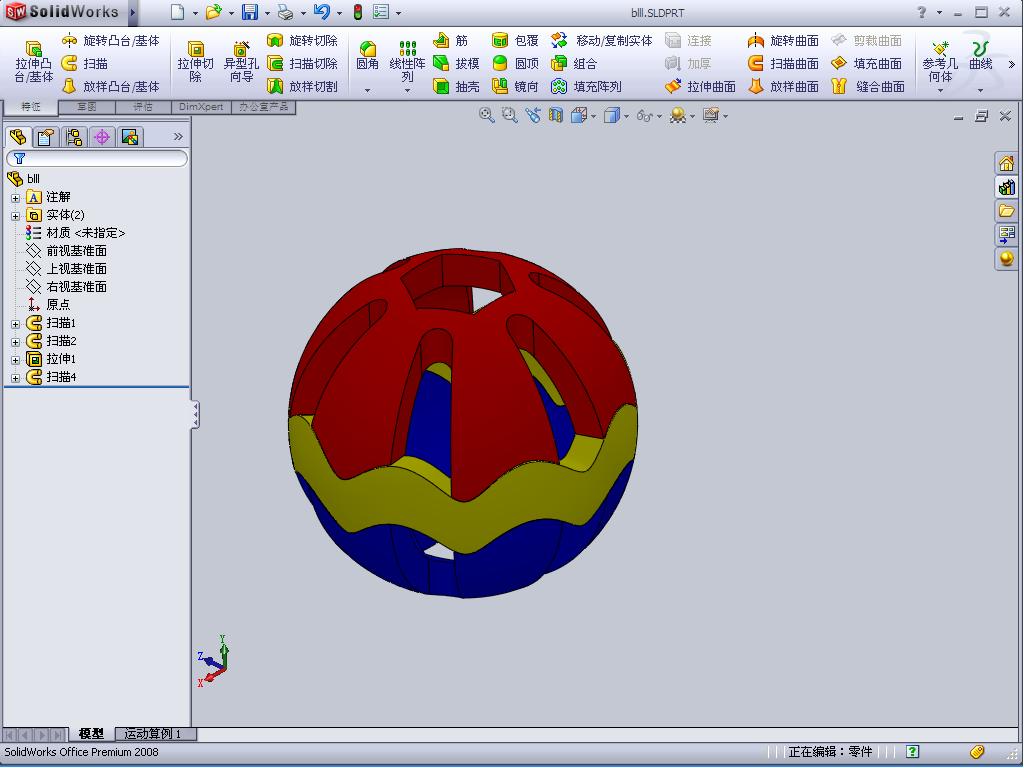Click the Zoom to Fit magnifier icon
The width and height of the screenshot is (1024, 768).
tap(487, 116)
